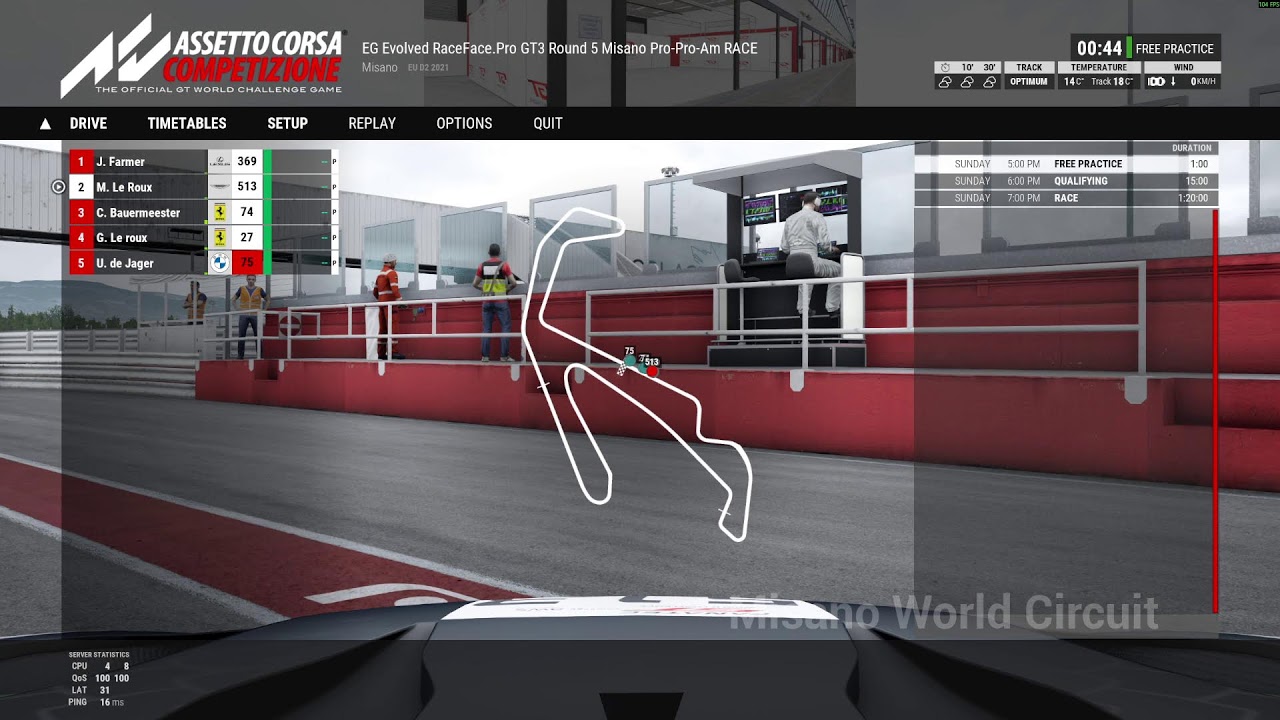Click the 00:44 session timer

tap(1099, 48)
